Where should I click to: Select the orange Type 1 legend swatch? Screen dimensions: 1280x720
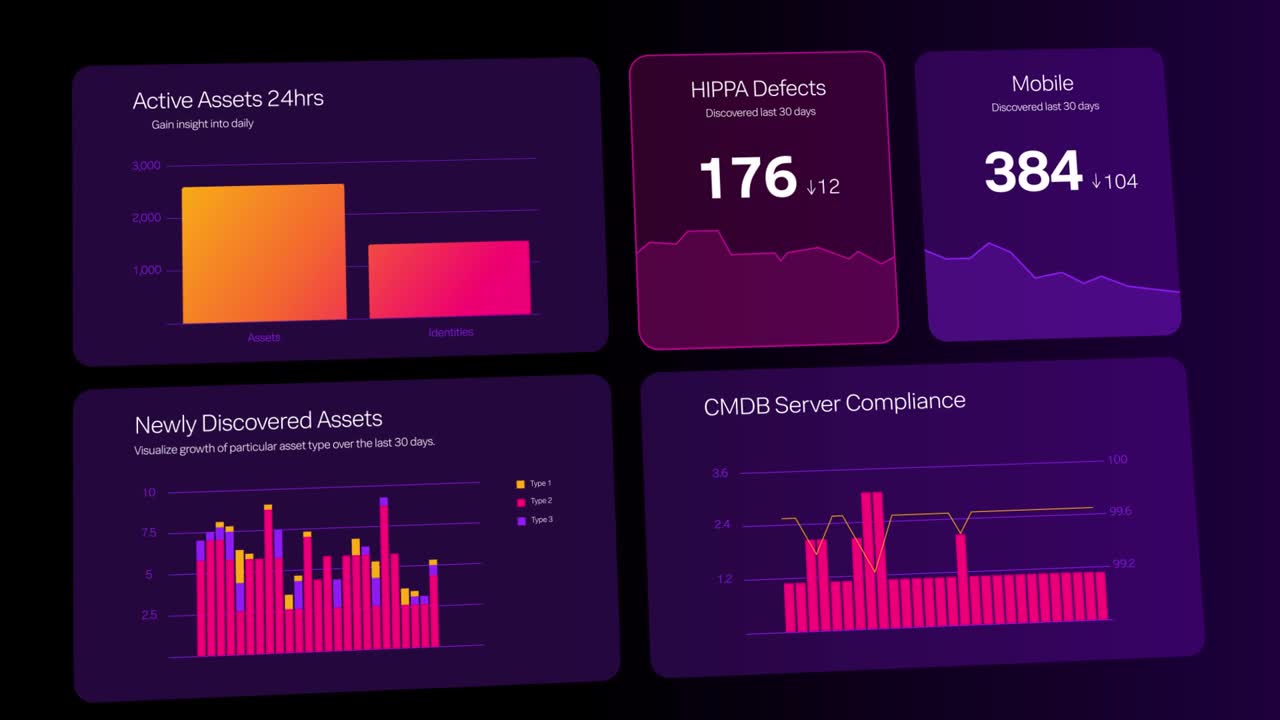[x=520, y=484]
